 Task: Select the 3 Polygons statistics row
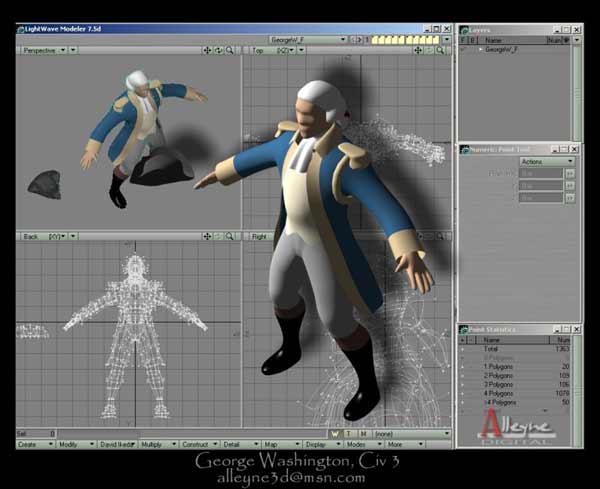(515, 385)
